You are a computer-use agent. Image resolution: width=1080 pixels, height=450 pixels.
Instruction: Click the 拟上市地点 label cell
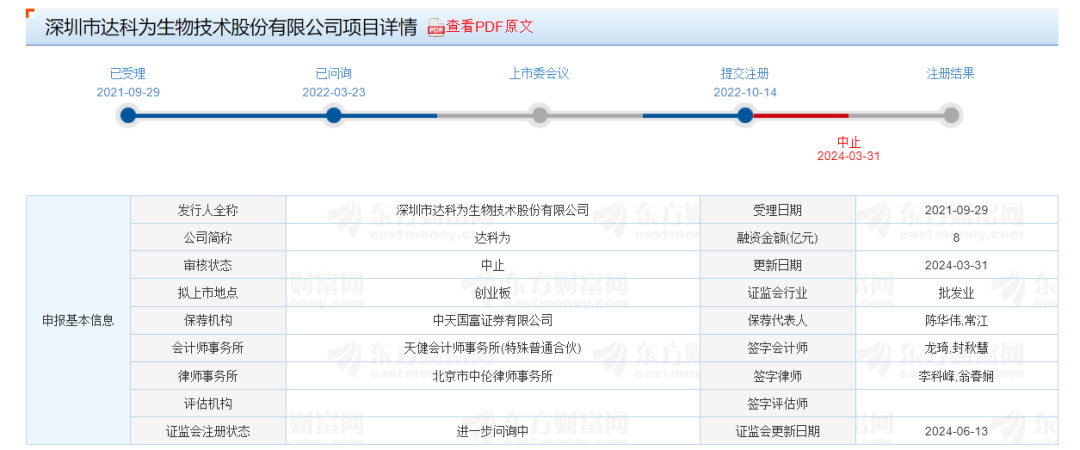[208, 293]
